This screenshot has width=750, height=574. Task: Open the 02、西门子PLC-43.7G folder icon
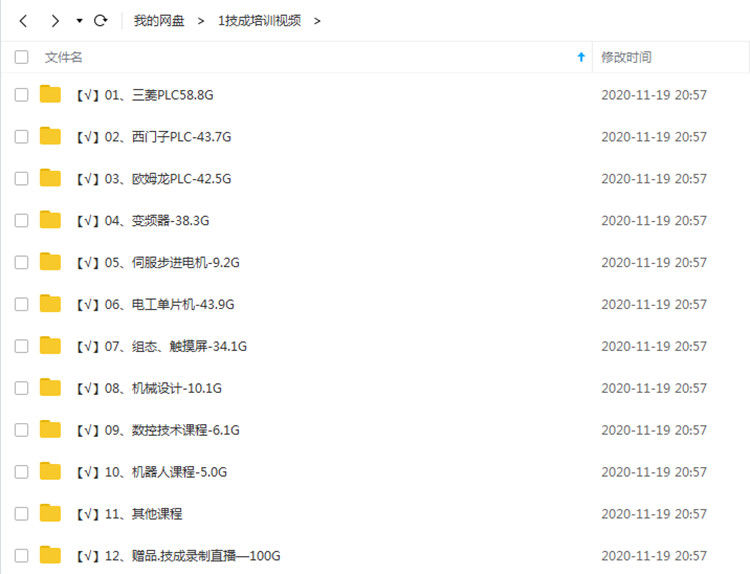50,137
